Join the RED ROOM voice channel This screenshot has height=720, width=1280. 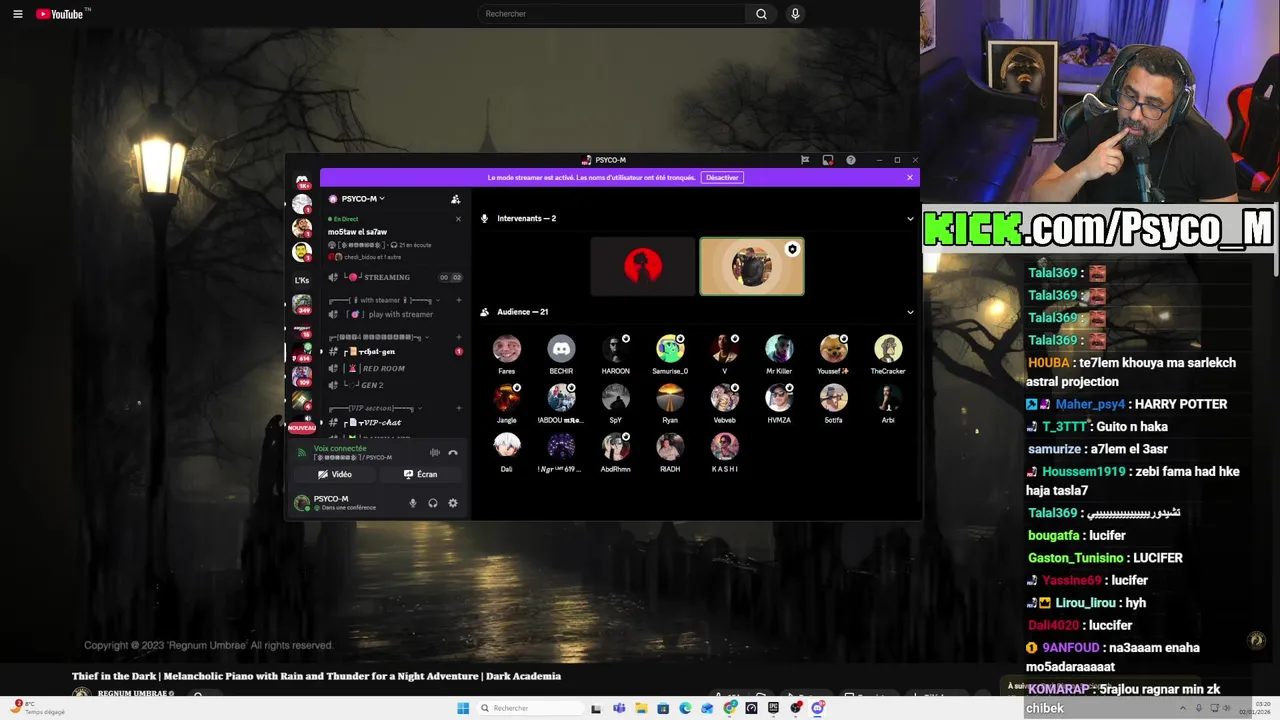click(x=395, y=368)
